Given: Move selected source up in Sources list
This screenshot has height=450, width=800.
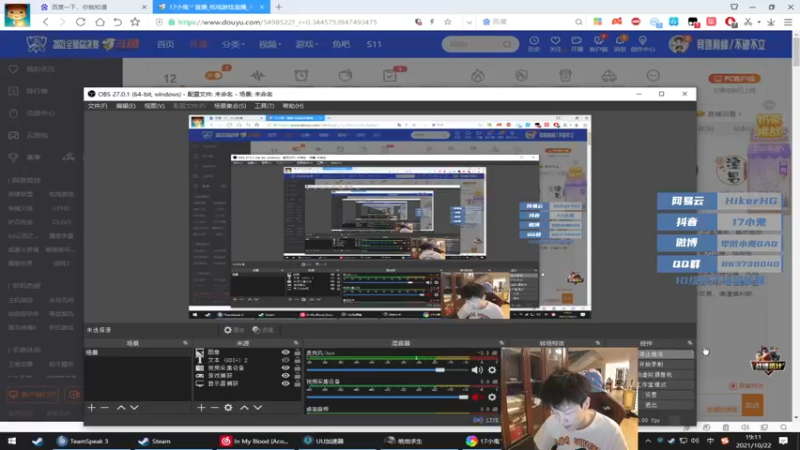Looking at the screenshot, I should pos(244,408).
